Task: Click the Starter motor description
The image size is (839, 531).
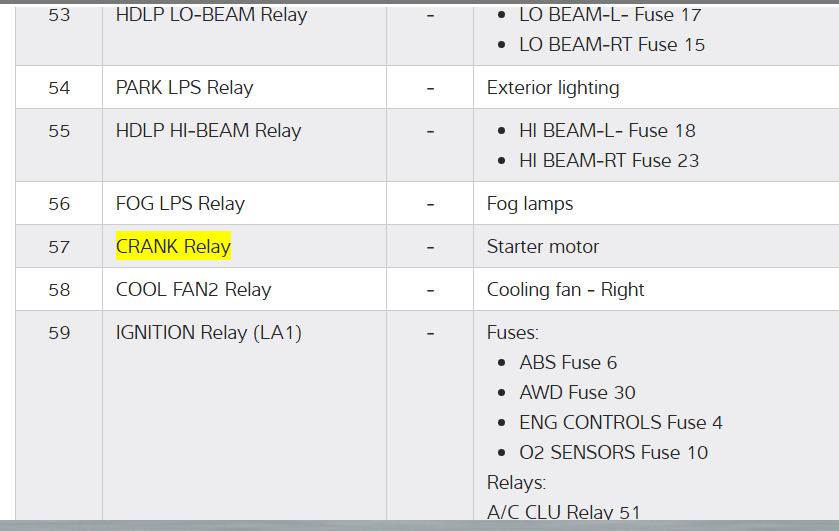Action: point(543,247)
